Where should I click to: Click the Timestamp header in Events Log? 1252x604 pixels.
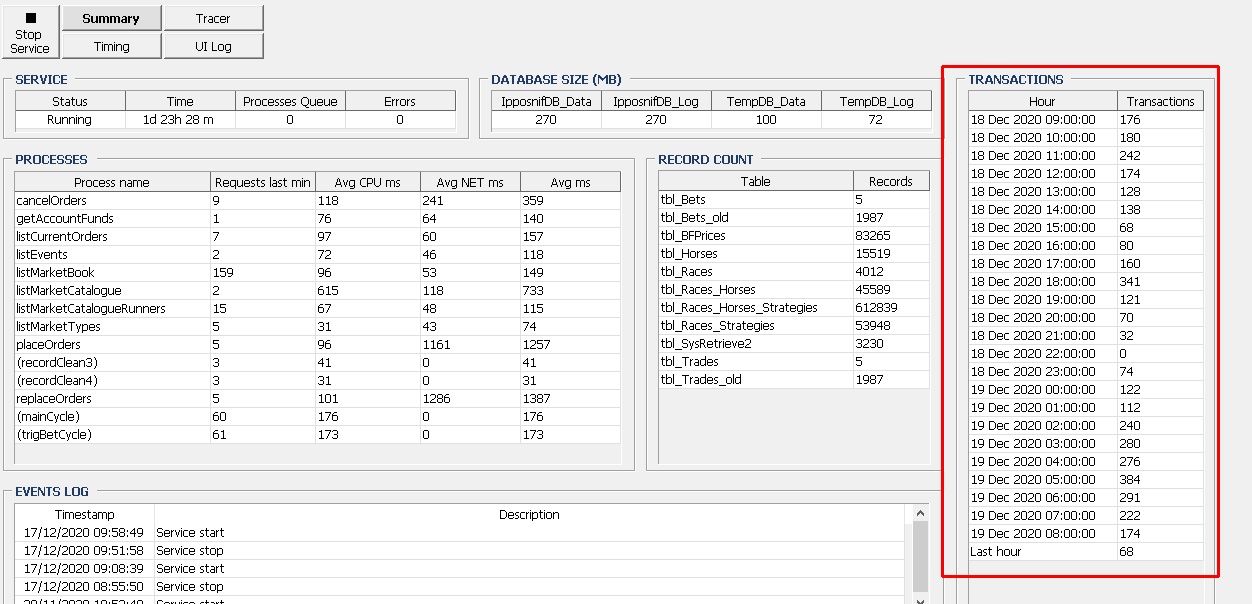[85, 514]
